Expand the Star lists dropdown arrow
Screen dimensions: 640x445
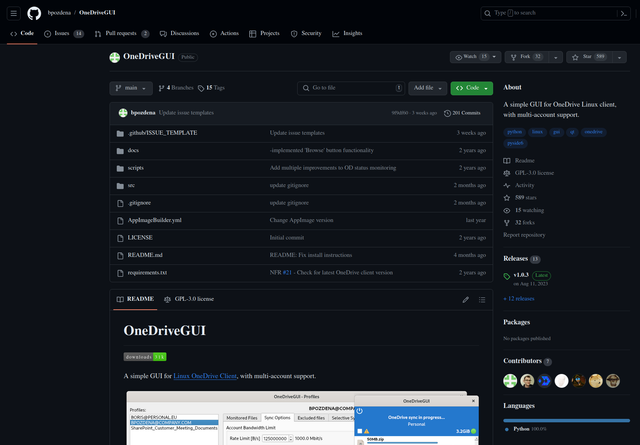click(x=620, y=57)
